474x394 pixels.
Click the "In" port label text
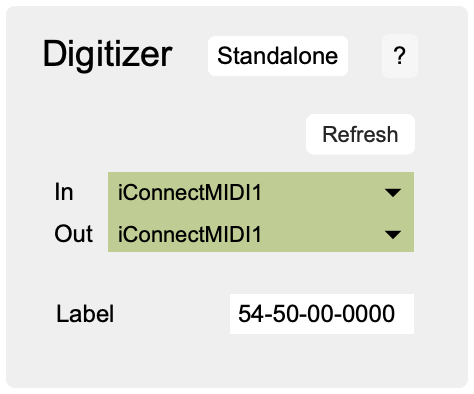click(64, 192)
